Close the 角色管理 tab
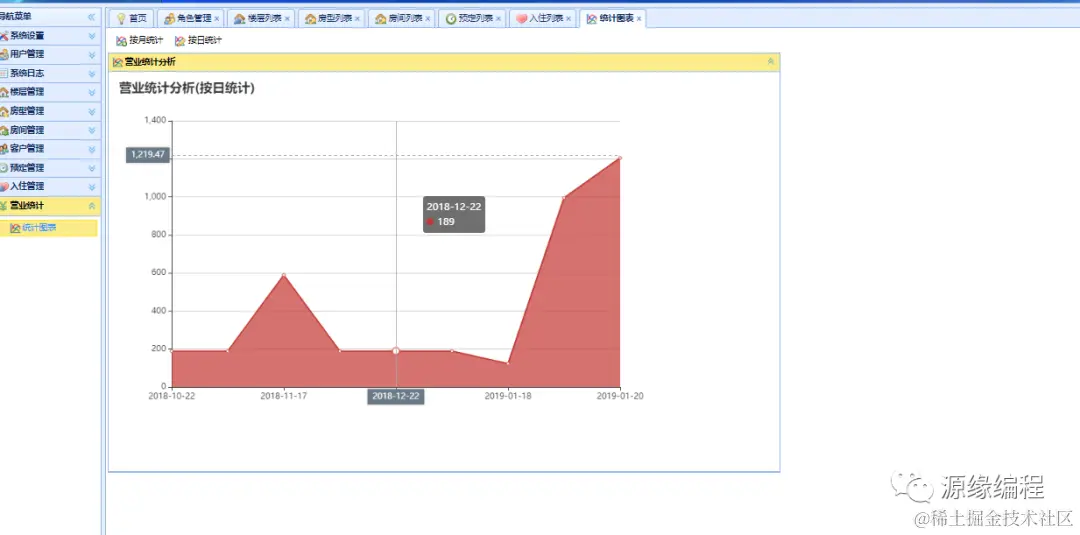This screenshot has width=1080, height=535. pos(217,19)
